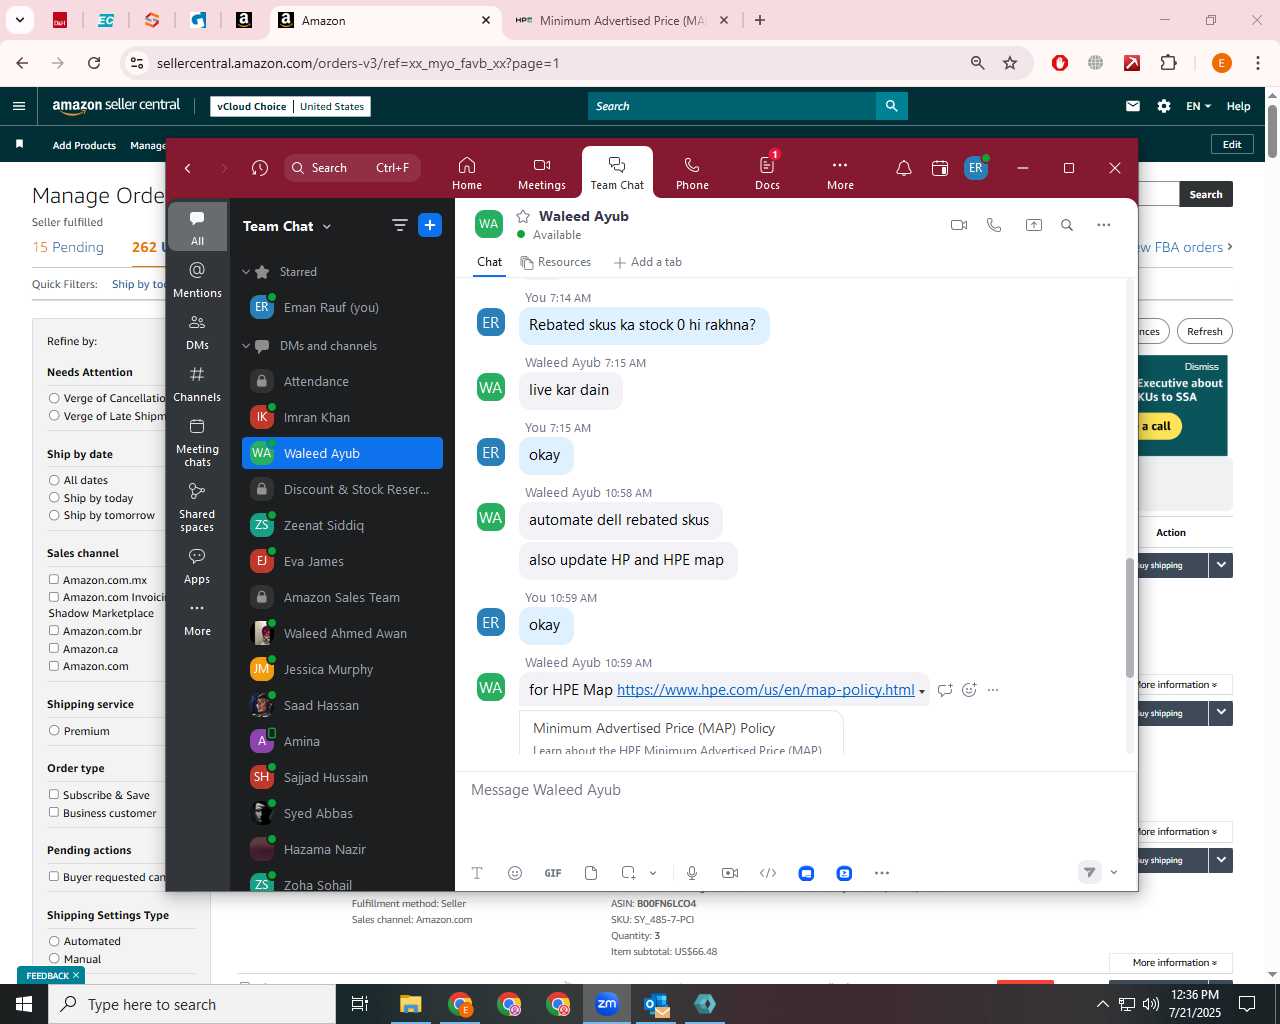Start a phone call from the chat header
The height and width of the screenshot is (1024, 1280).
(994, 225)
